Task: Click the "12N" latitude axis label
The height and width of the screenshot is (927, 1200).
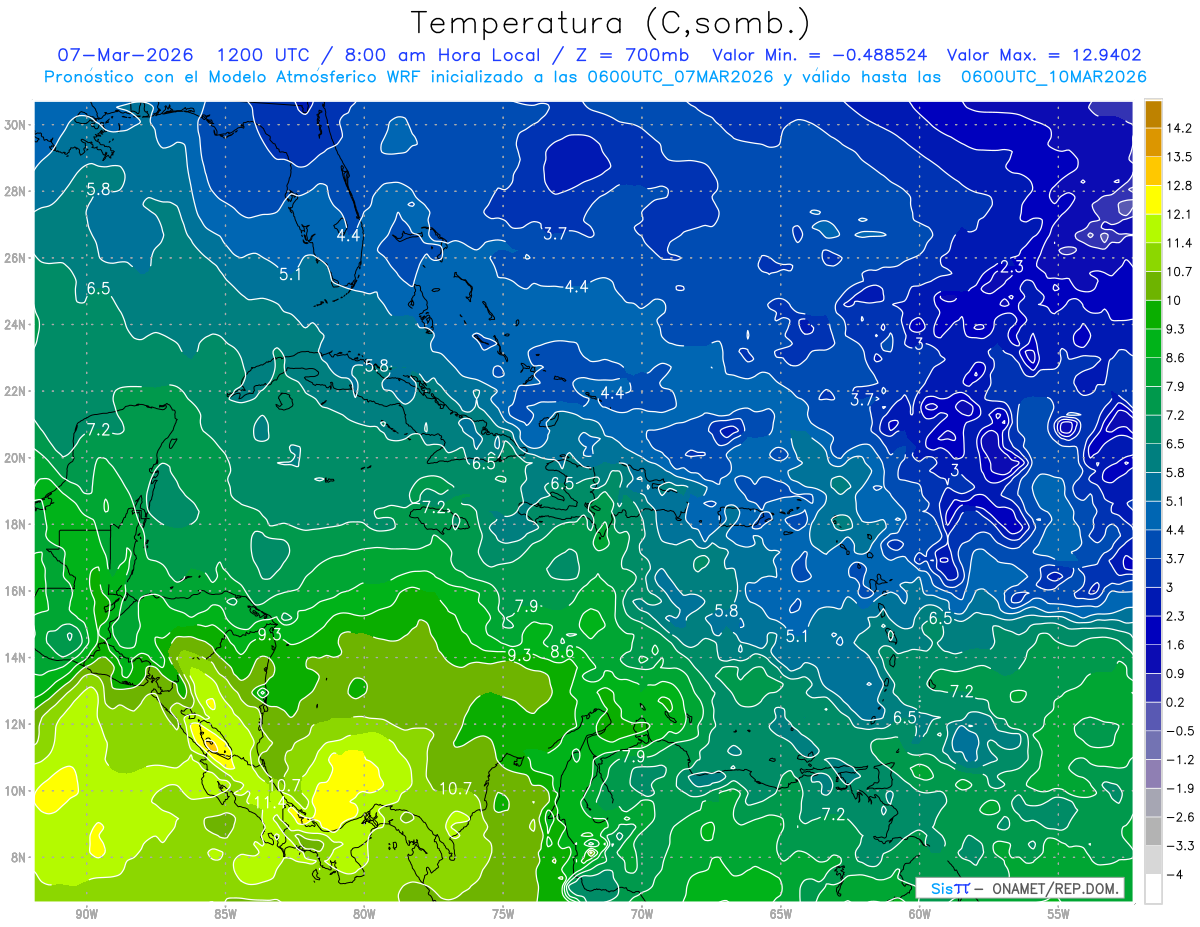Action: [x=15, y=724]
